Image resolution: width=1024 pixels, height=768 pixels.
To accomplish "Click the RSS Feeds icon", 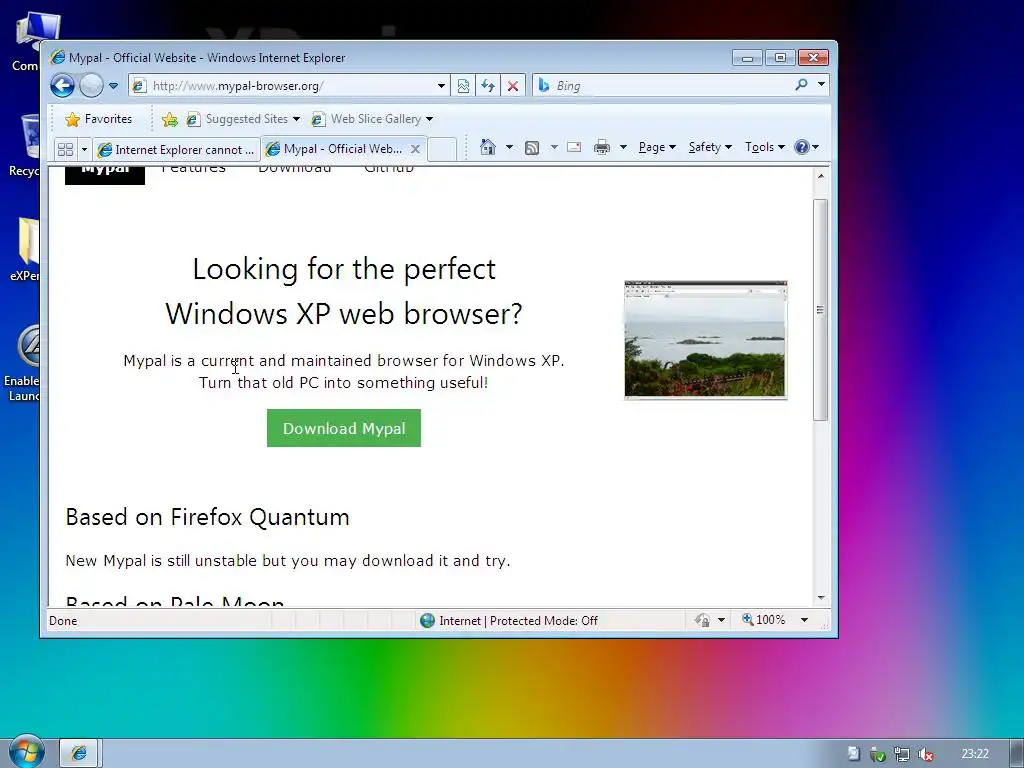I will 532,148.
